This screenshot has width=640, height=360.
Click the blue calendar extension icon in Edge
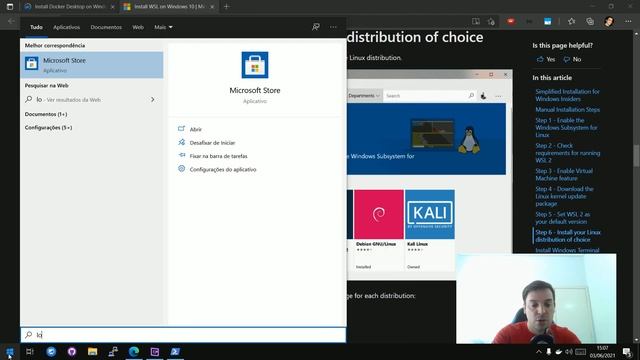tap(547, 21)
